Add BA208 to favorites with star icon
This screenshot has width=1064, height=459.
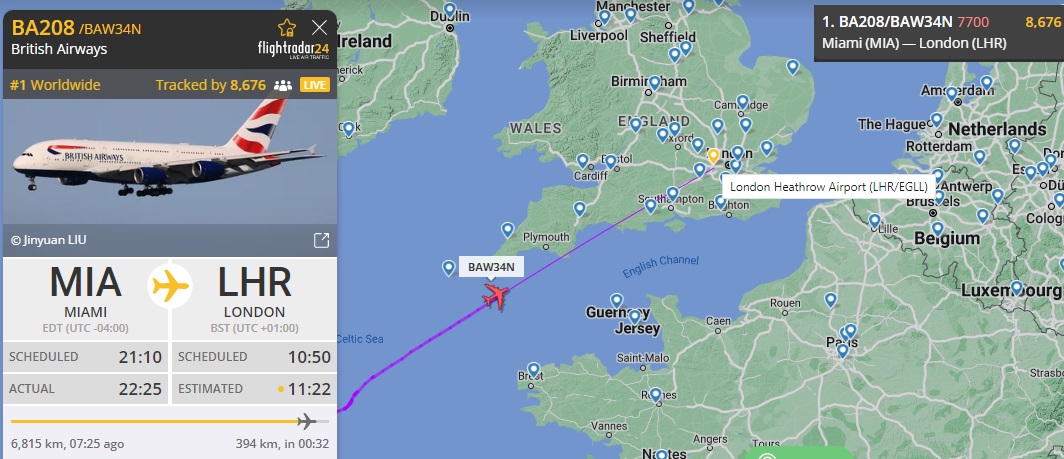[x=287, y=28]
